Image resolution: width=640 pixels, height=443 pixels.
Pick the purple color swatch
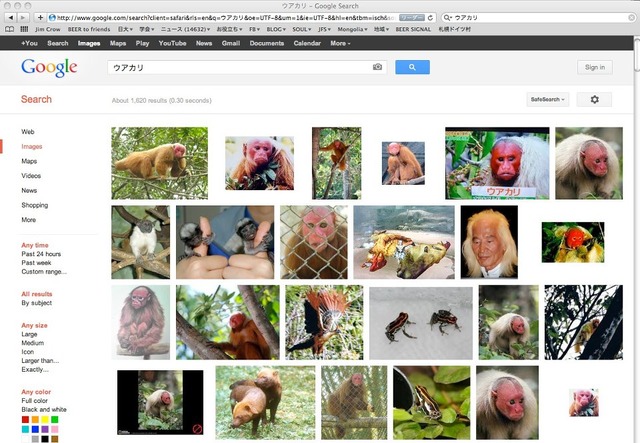tap(45, 430)
